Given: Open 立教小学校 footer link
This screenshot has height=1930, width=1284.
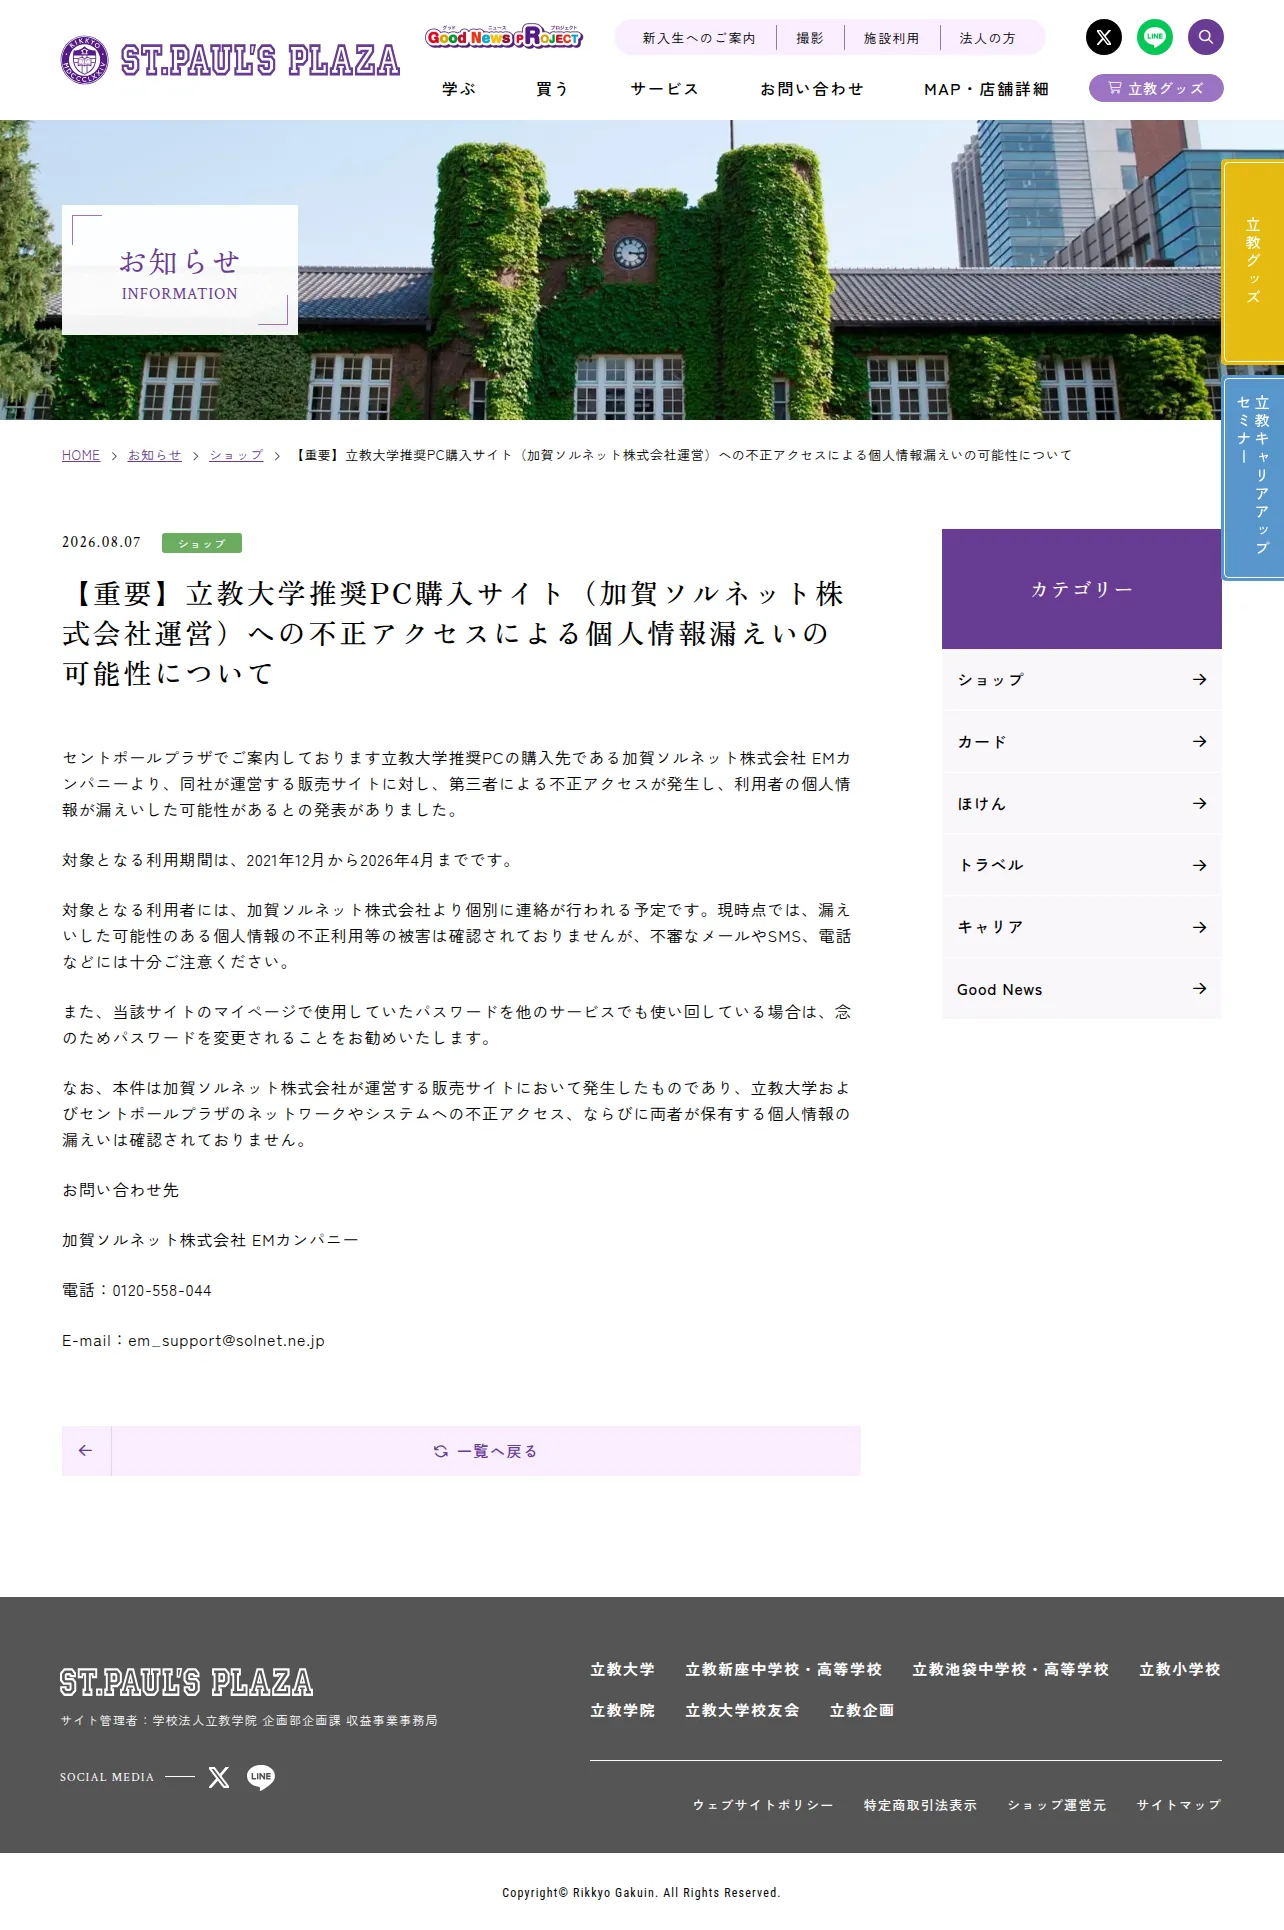Looking at the screenshot, I should click(x=1180, y=1670).
